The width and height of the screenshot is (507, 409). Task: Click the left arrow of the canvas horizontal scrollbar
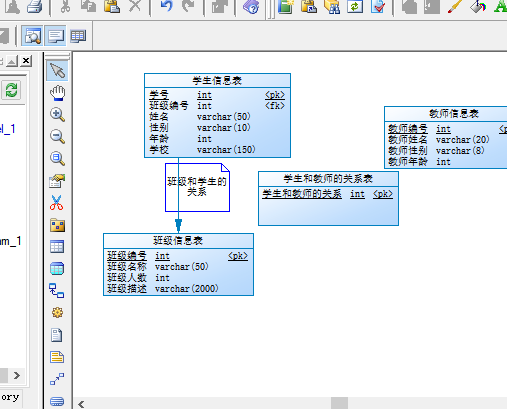(81, 404)
